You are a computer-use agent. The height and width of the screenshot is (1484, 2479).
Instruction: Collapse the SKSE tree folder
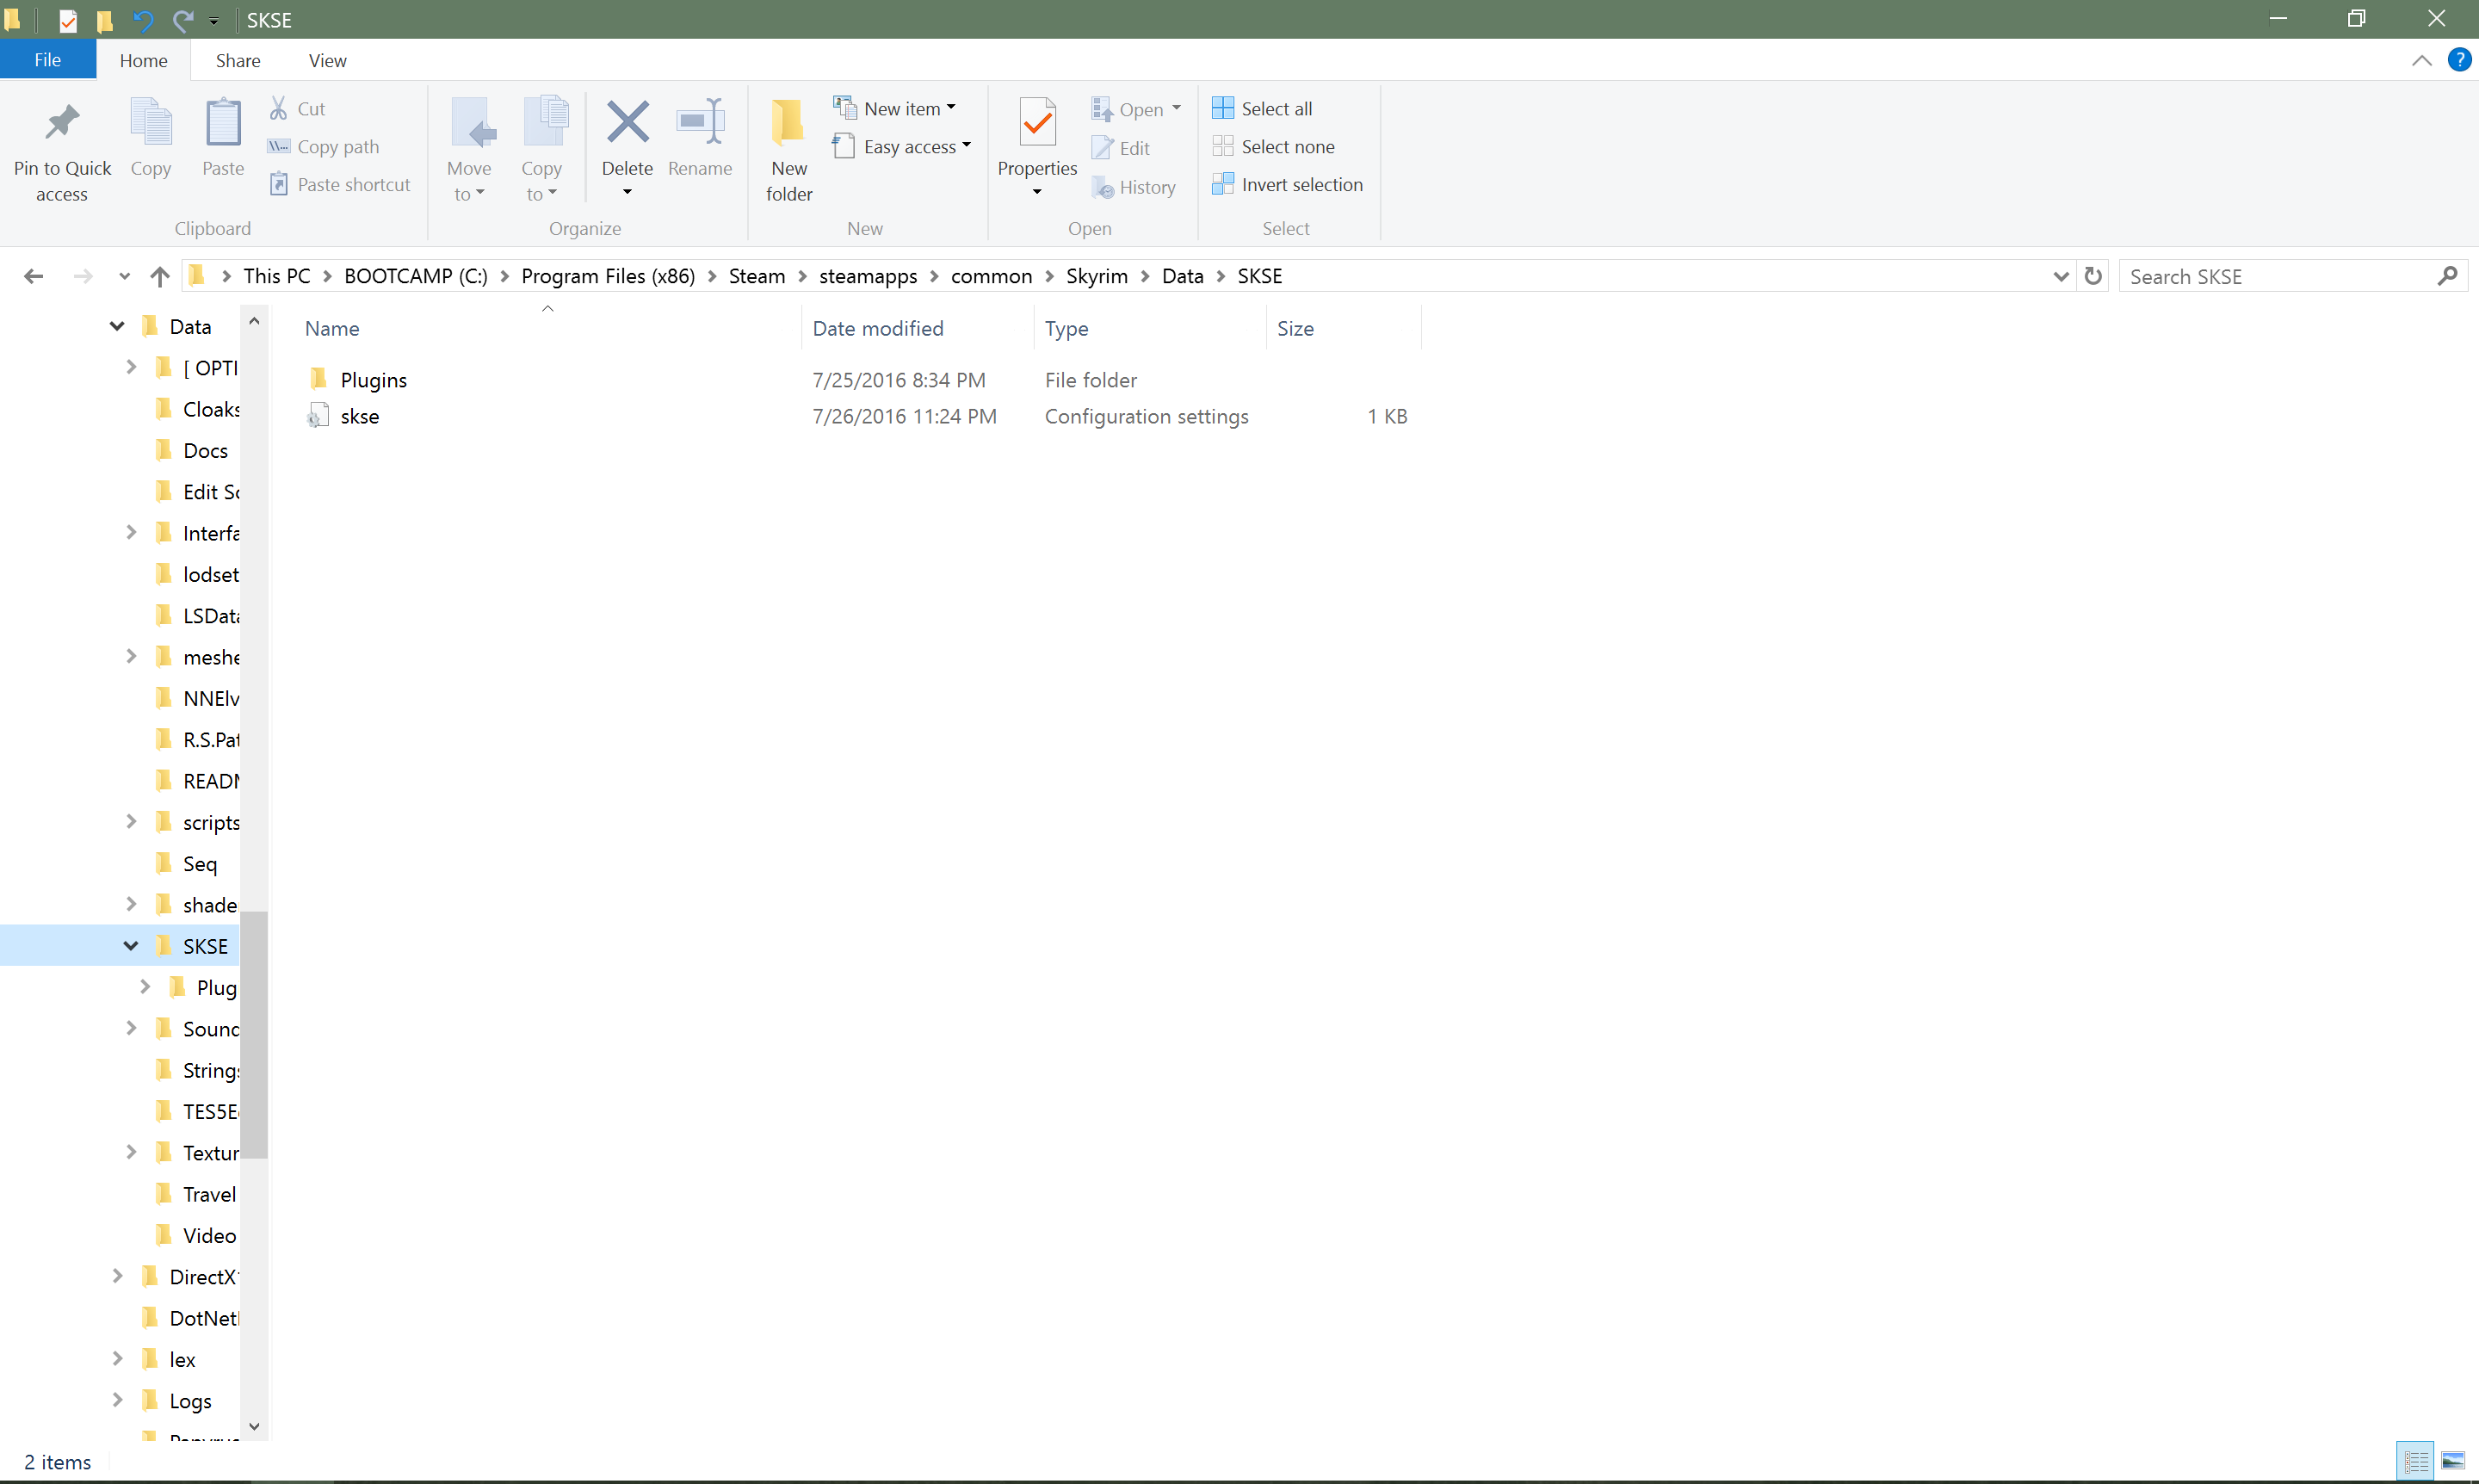[x=131, y=945]
